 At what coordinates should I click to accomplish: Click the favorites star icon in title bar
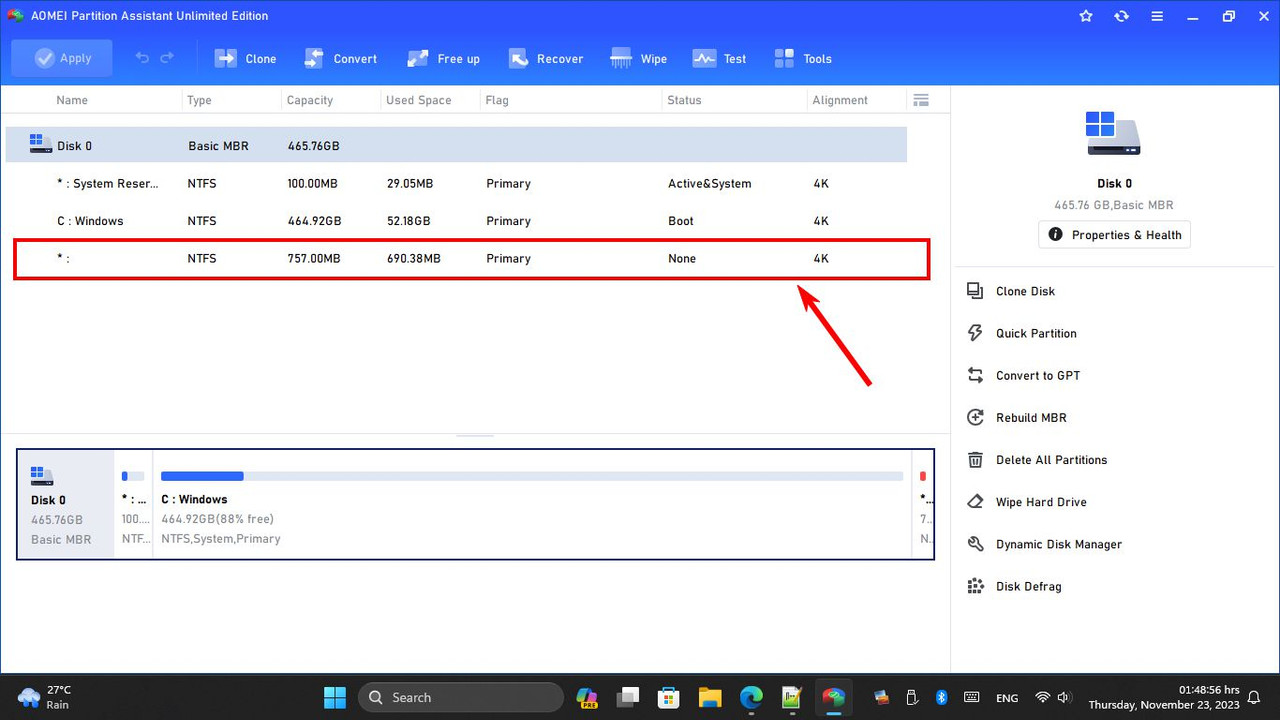click(x=1087, y=16)
